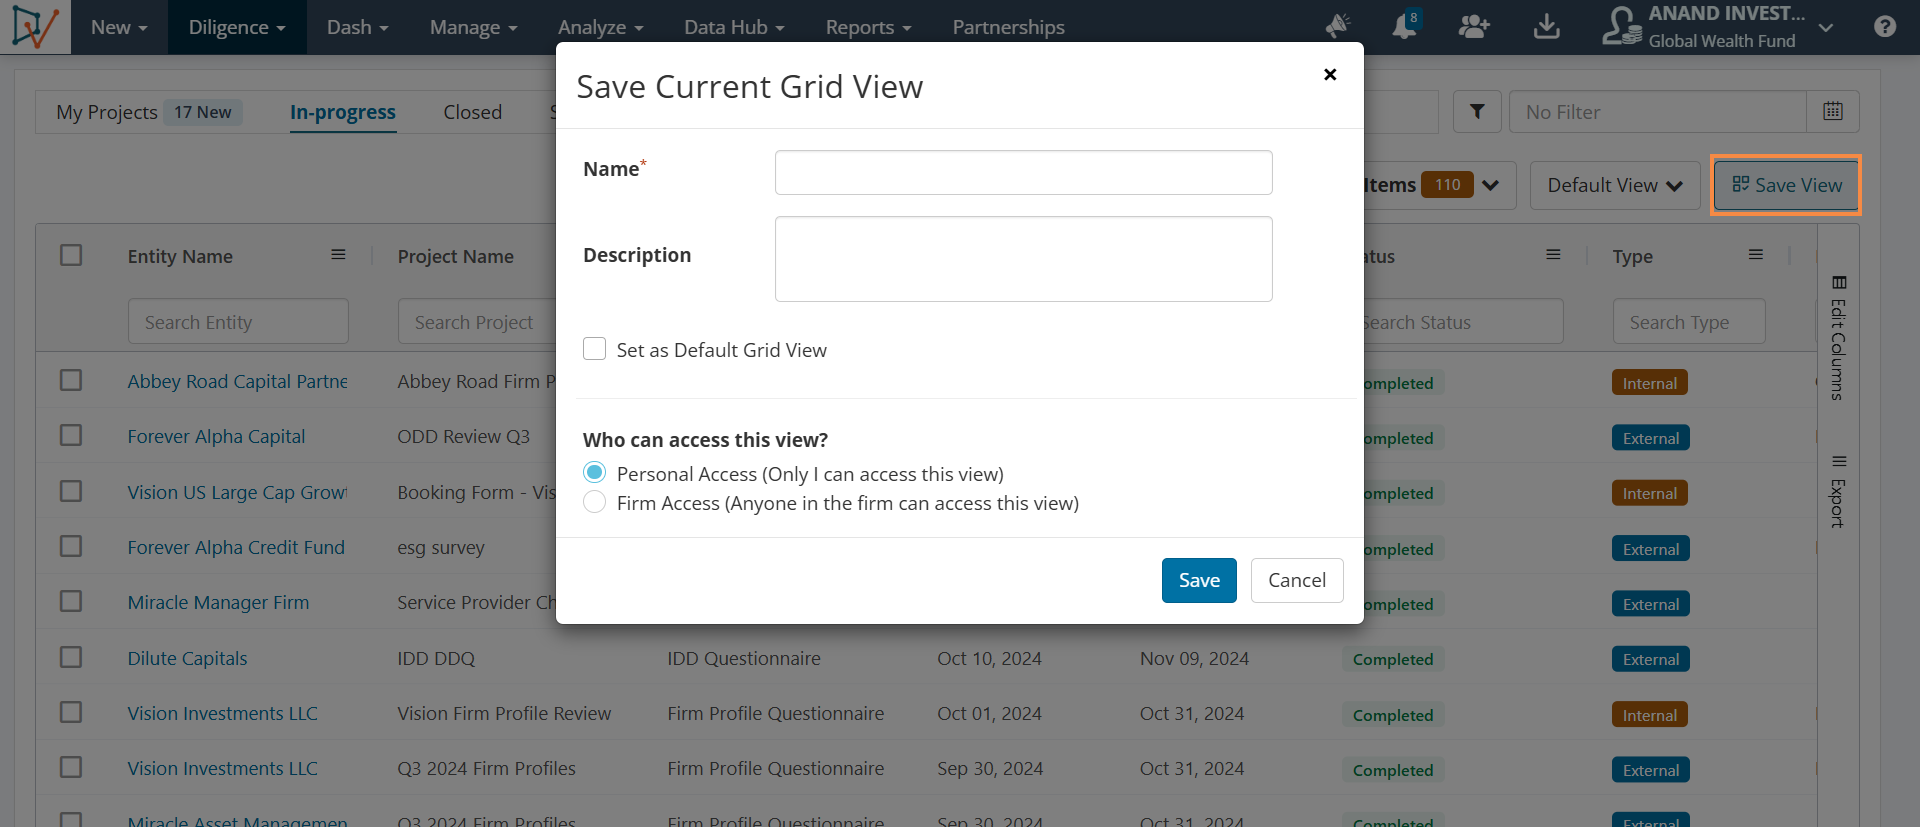
Task: Click the No Filter field
Action: (x=1658, y=112)
